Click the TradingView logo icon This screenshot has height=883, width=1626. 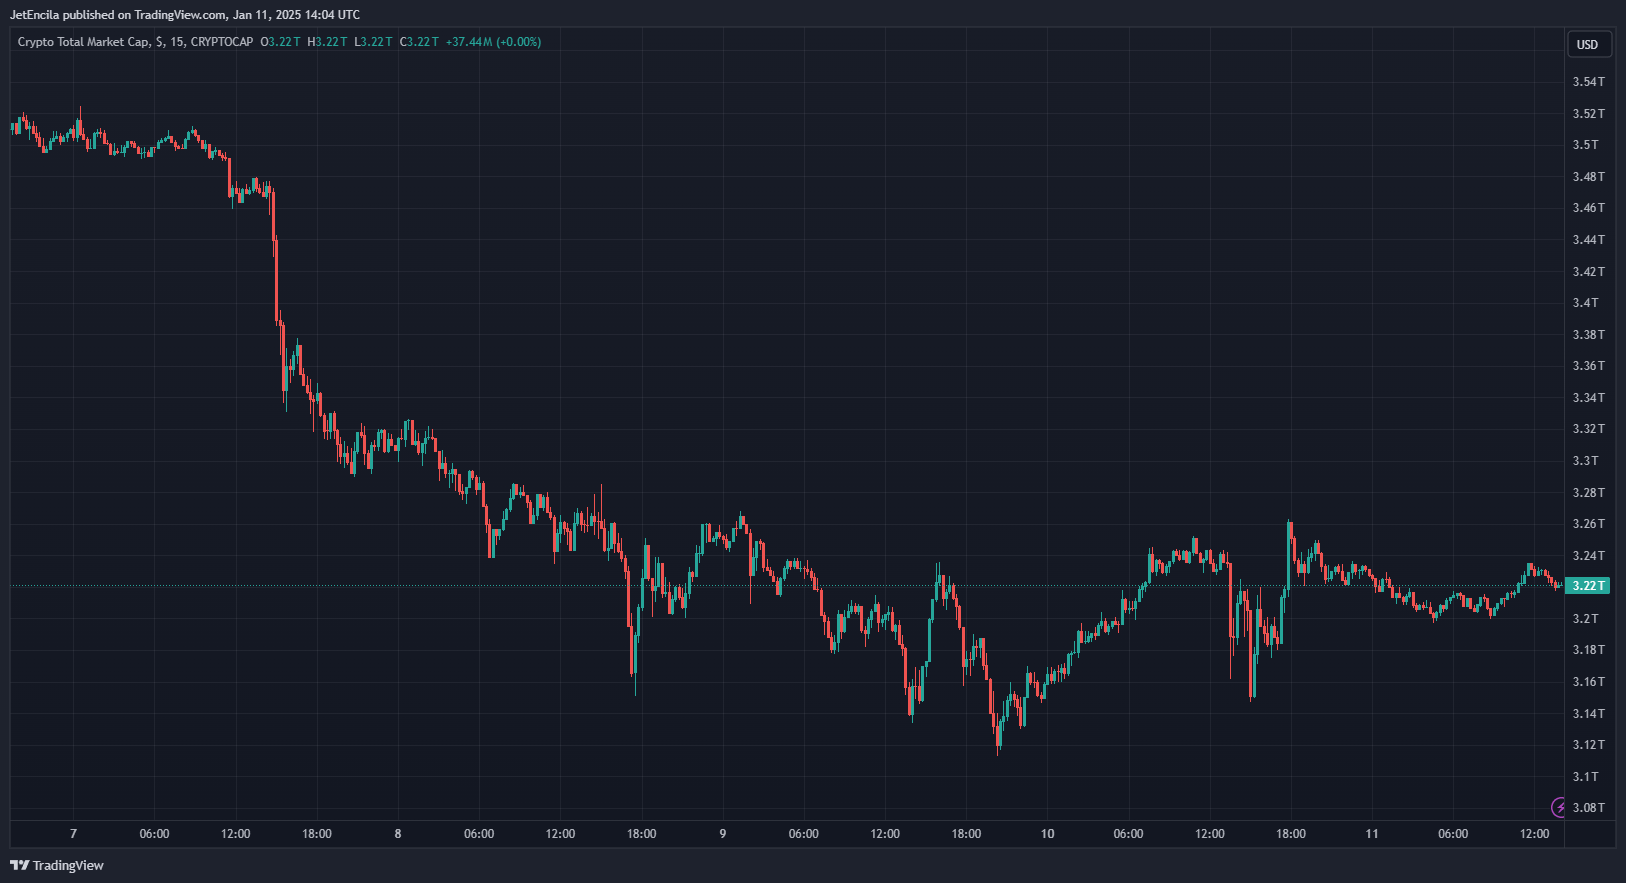(19, 865)
